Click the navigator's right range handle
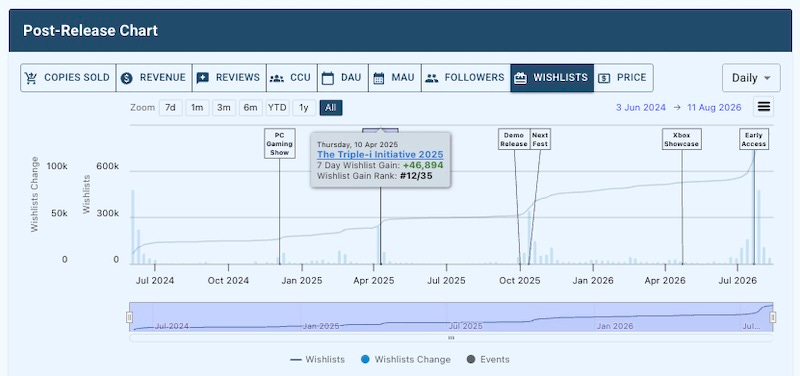The width and height of the screenshot is (800, 376). pos(772,317)
